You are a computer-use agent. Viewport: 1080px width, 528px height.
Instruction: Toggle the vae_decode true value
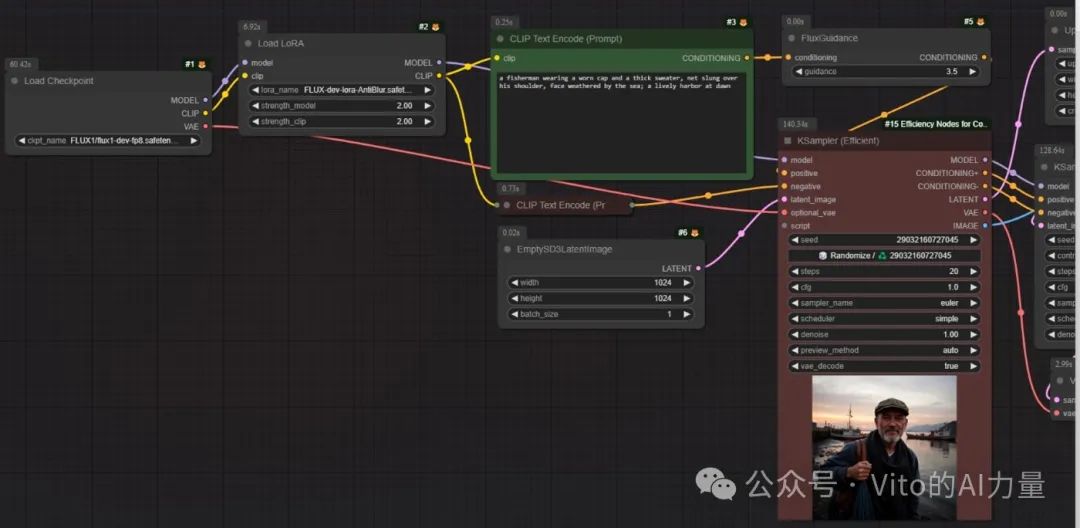click(x=884, y=366)
